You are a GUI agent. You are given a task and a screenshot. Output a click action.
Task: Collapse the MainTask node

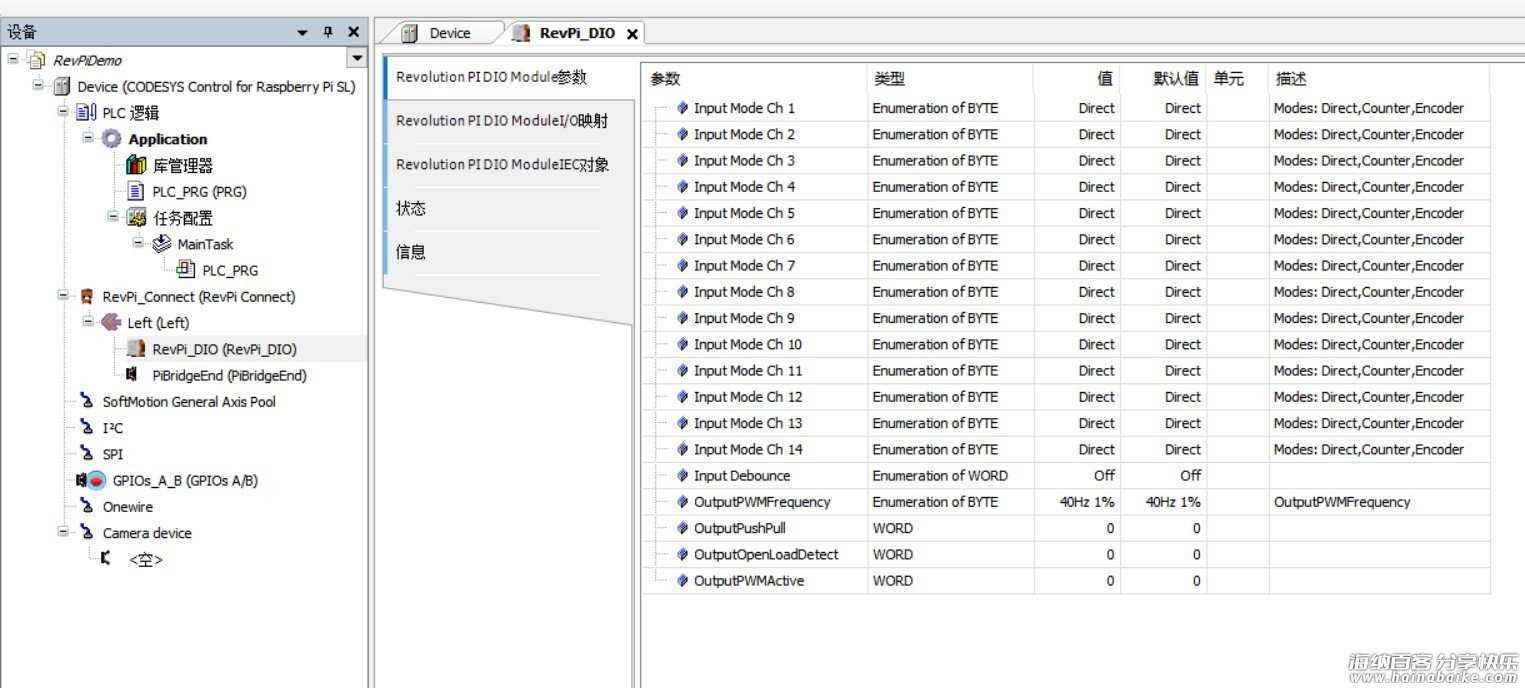point(139,242)
